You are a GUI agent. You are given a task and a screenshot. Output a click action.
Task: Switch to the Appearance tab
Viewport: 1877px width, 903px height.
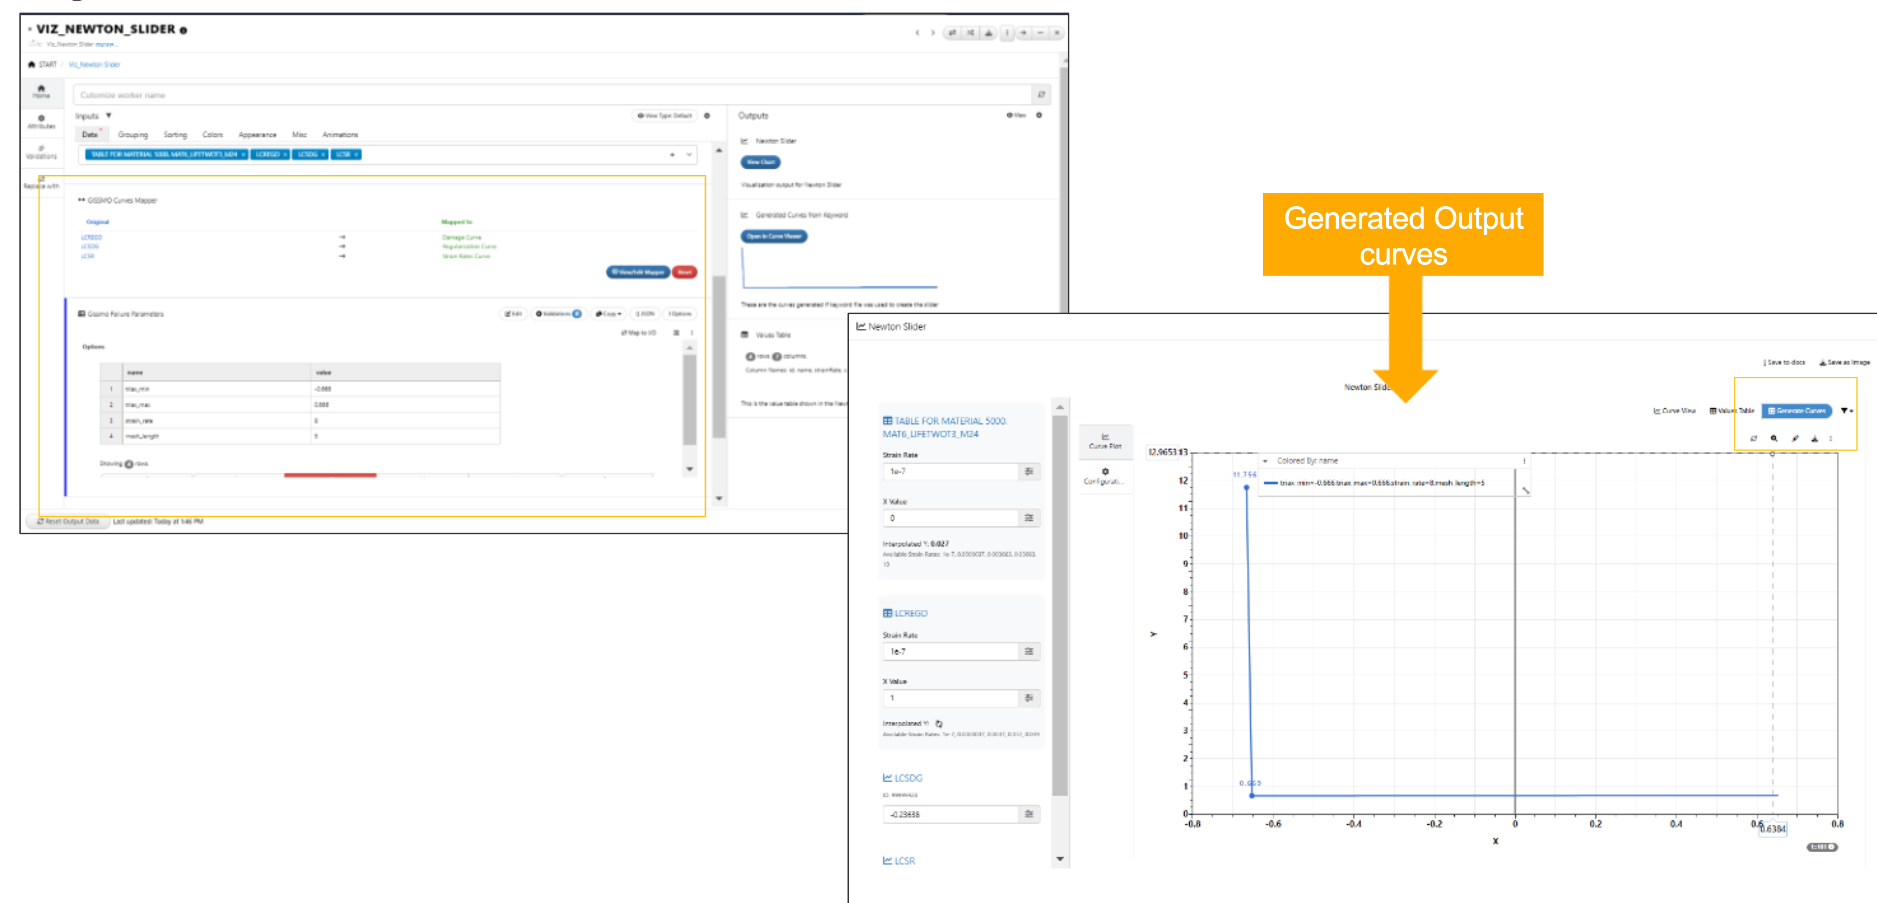257,134
